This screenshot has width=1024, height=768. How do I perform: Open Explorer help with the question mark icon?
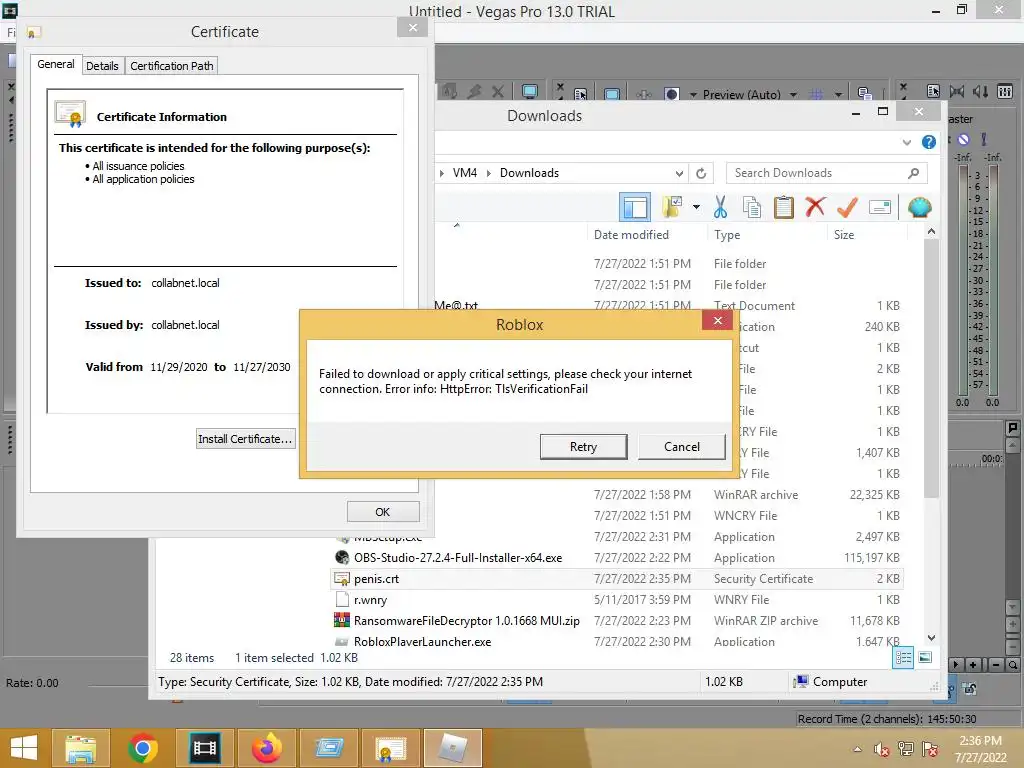click(x=928, y=142)
